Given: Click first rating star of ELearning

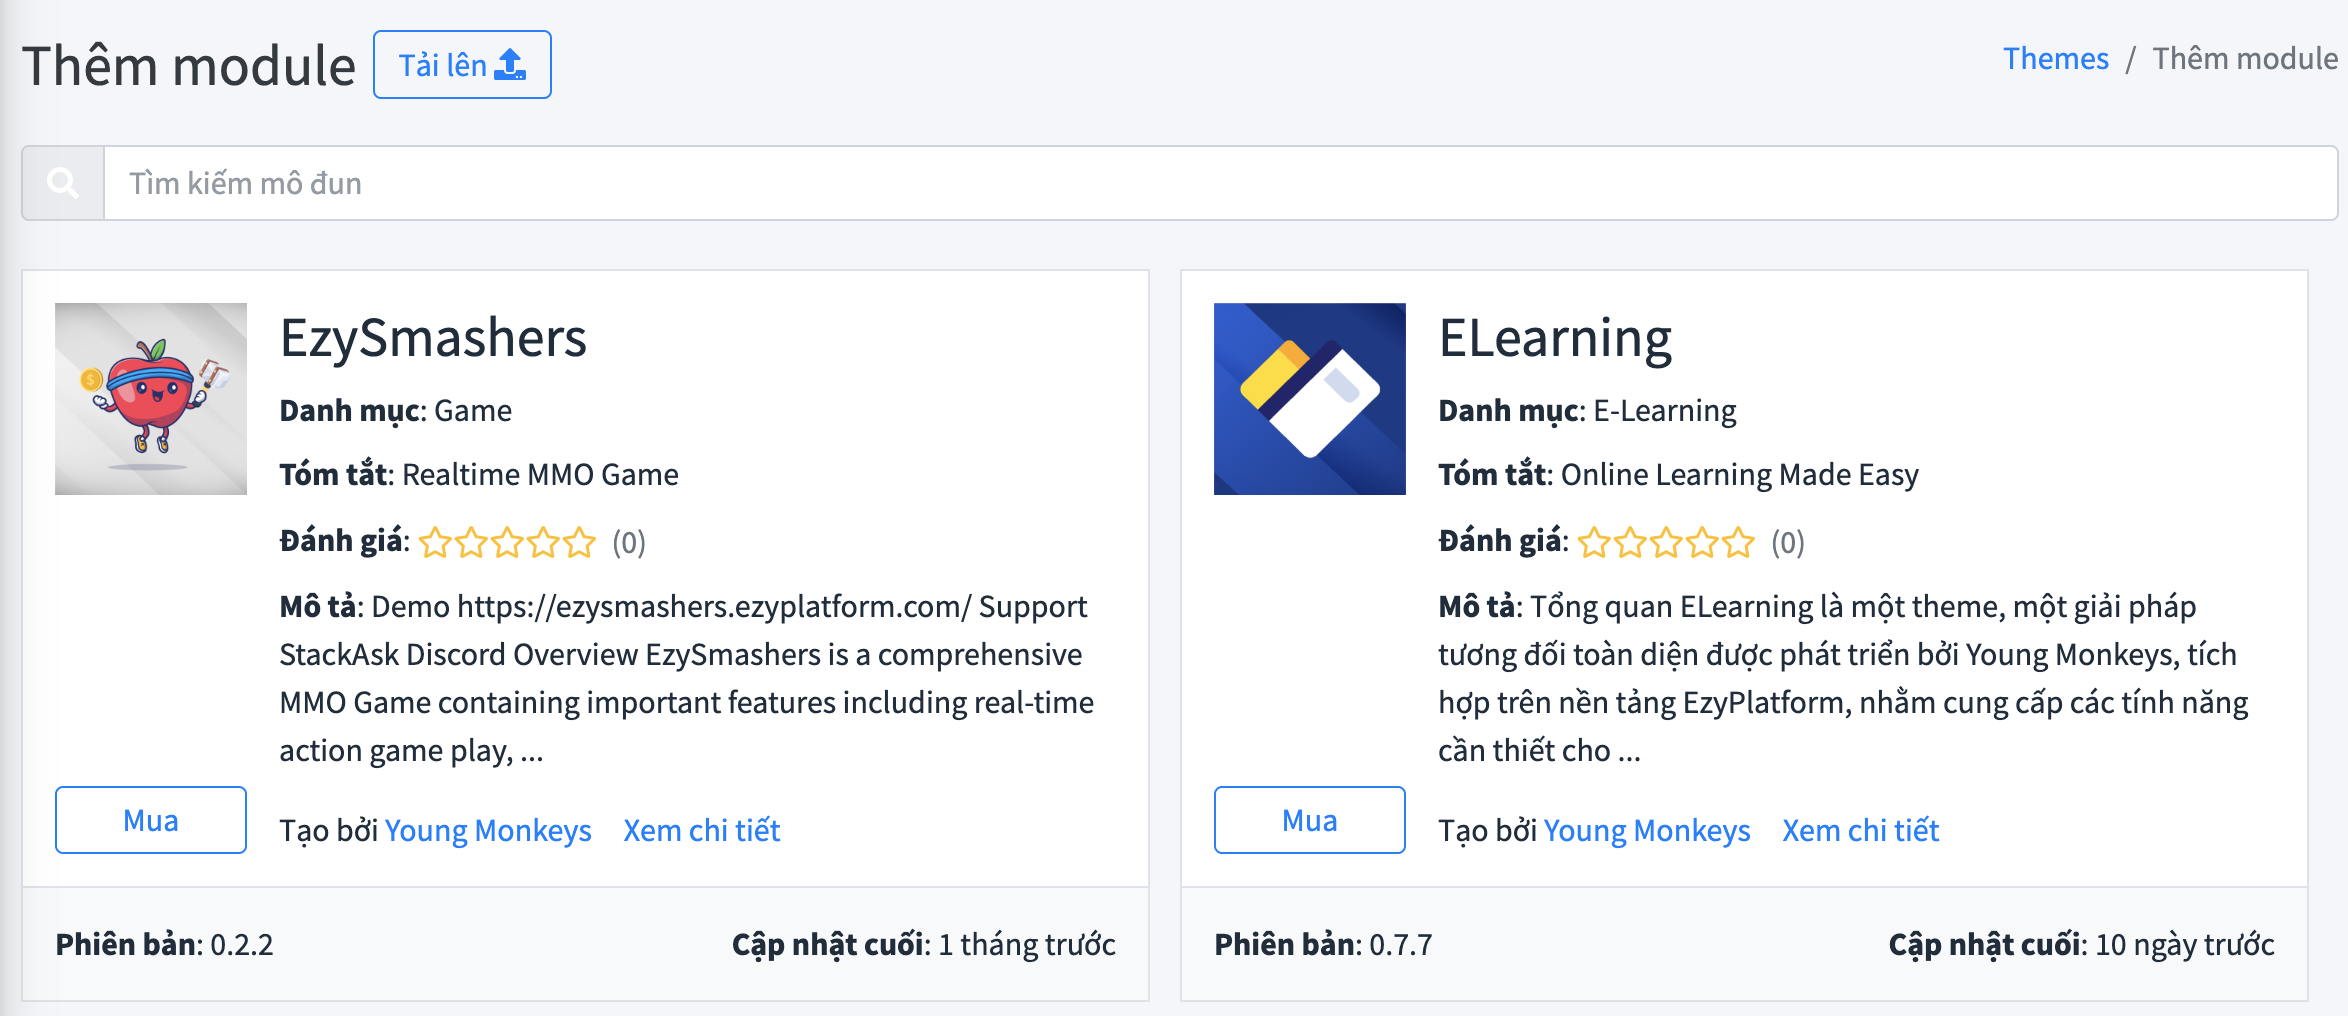Looking at the screenshot, I should [x=1594, y=543].
